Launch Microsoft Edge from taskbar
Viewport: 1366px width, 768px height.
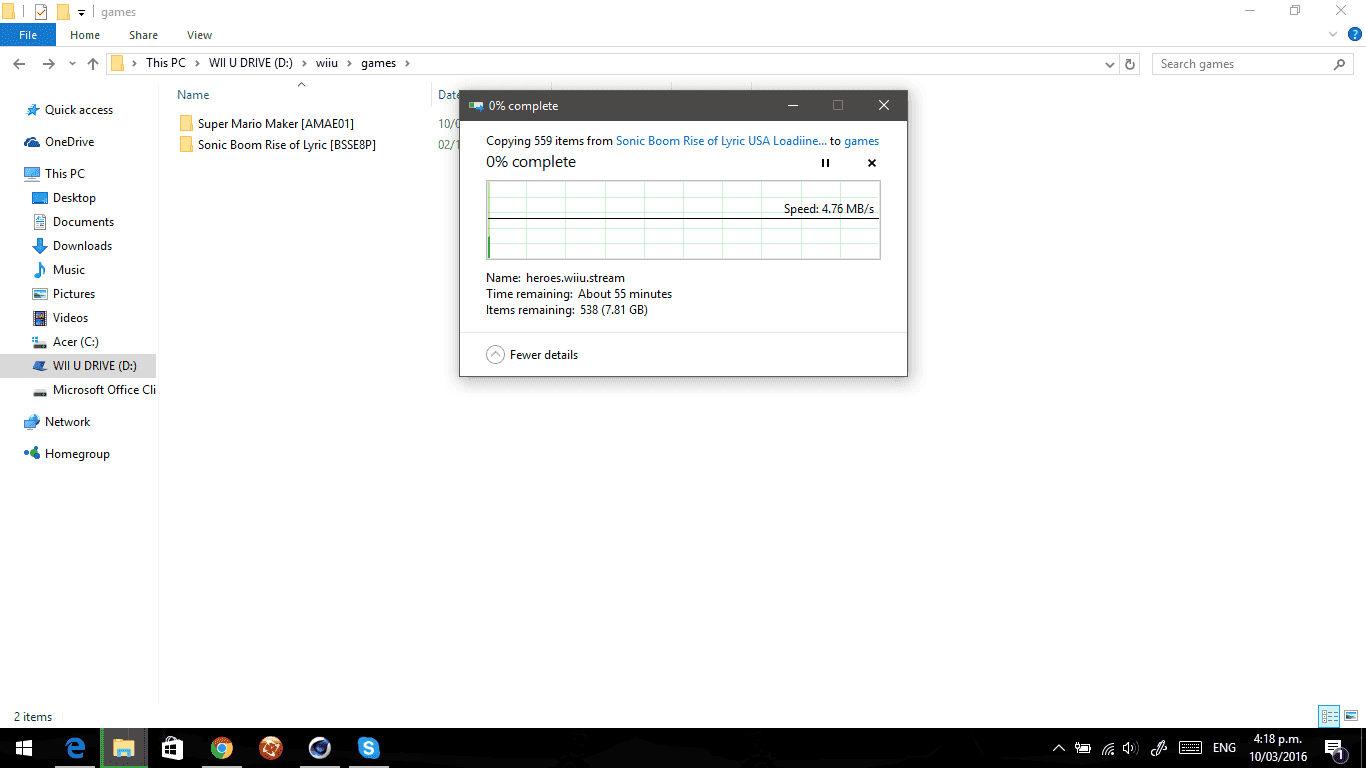(74, 748)
